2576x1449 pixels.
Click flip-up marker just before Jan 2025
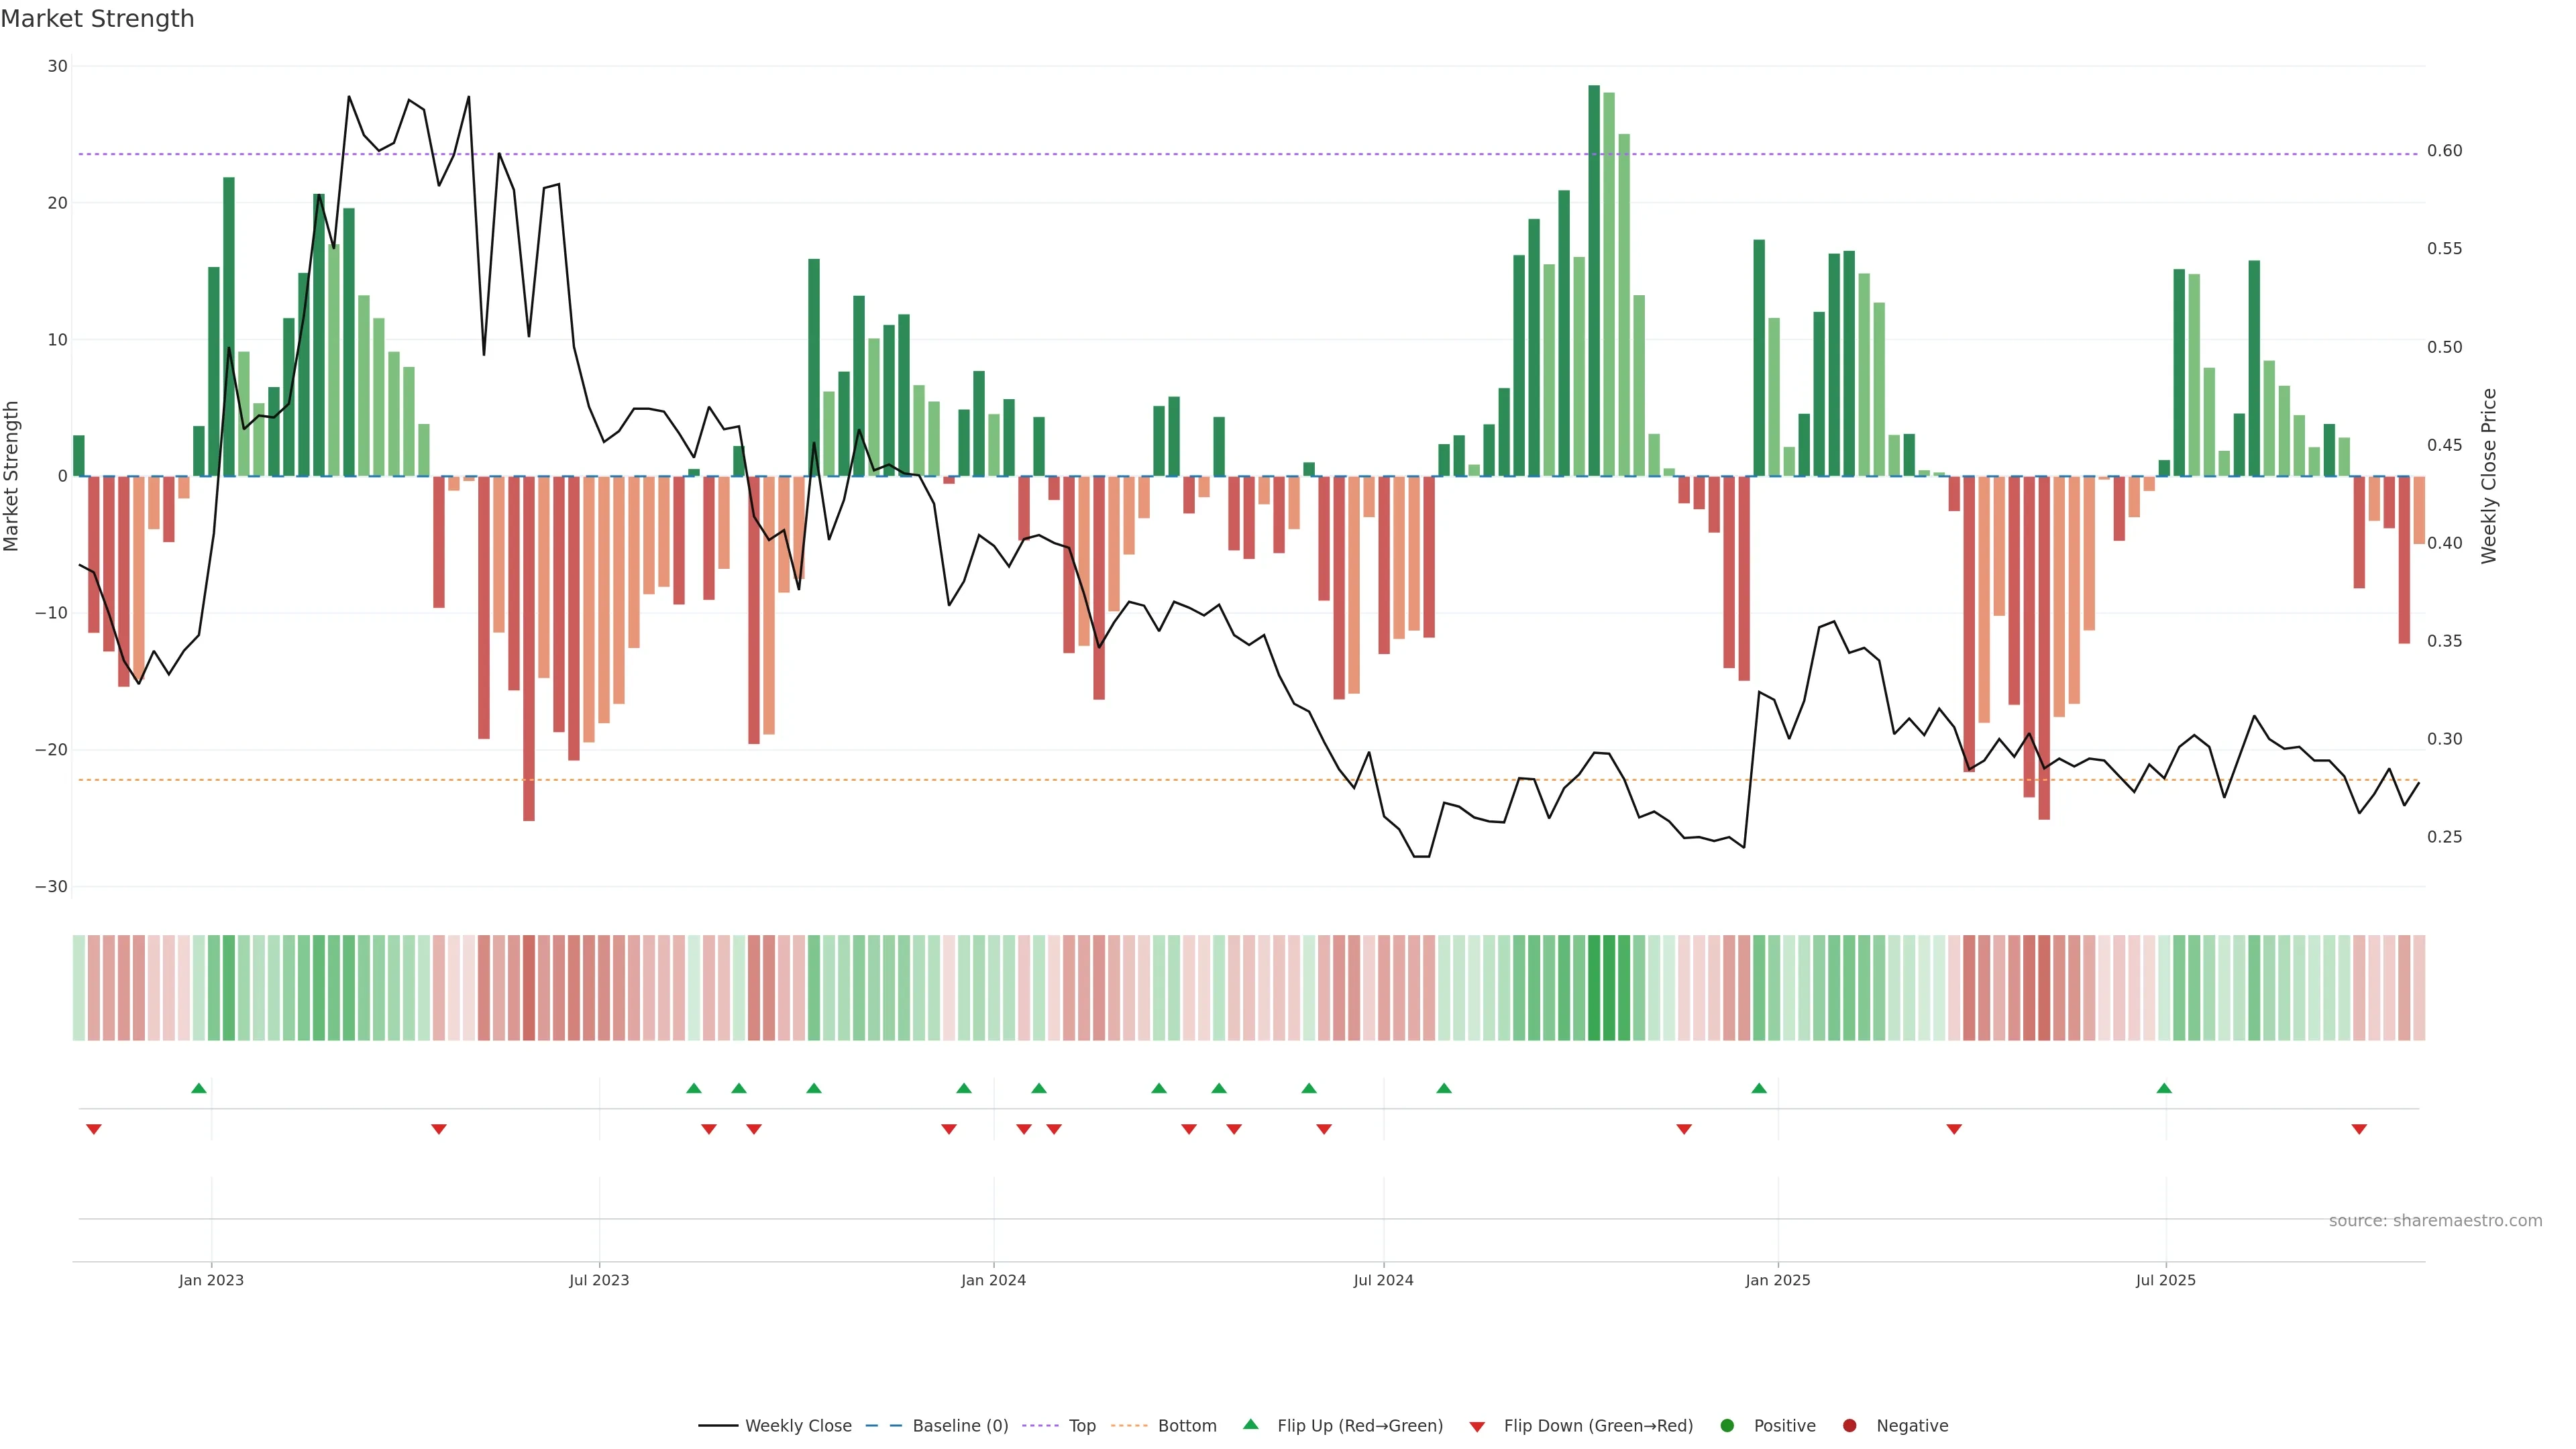pos(1759,1088)
